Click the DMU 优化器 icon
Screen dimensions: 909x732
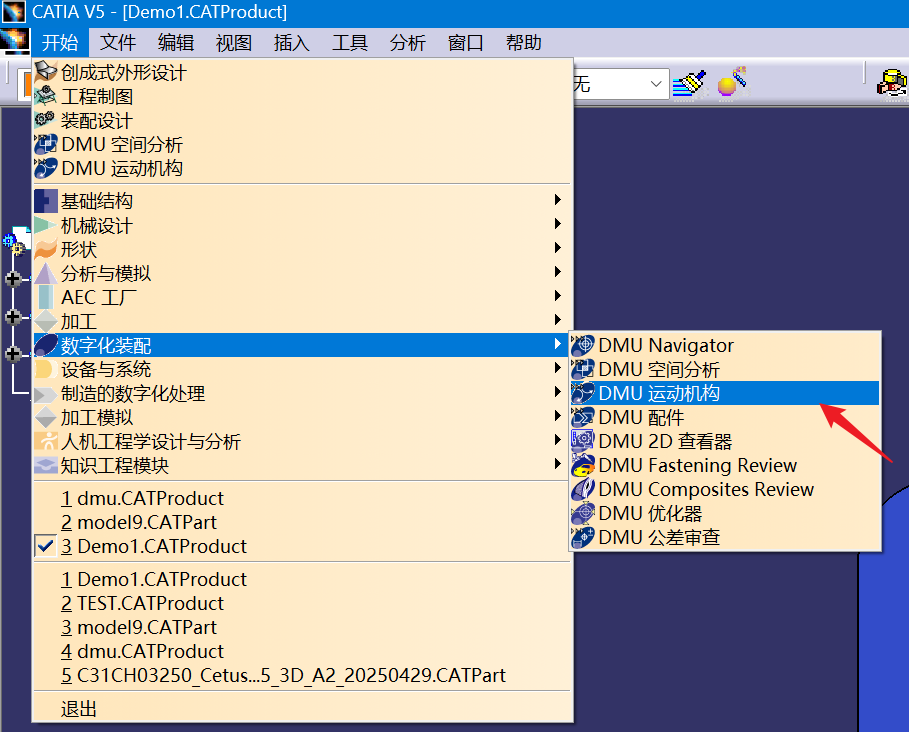[583, 513]
